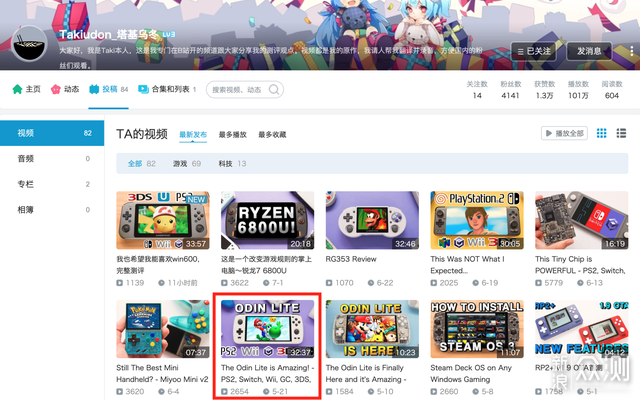Click title 我也希望我能喜欢win600
Viewport: 640px width, 400px height.
click(x=158, y=264)
